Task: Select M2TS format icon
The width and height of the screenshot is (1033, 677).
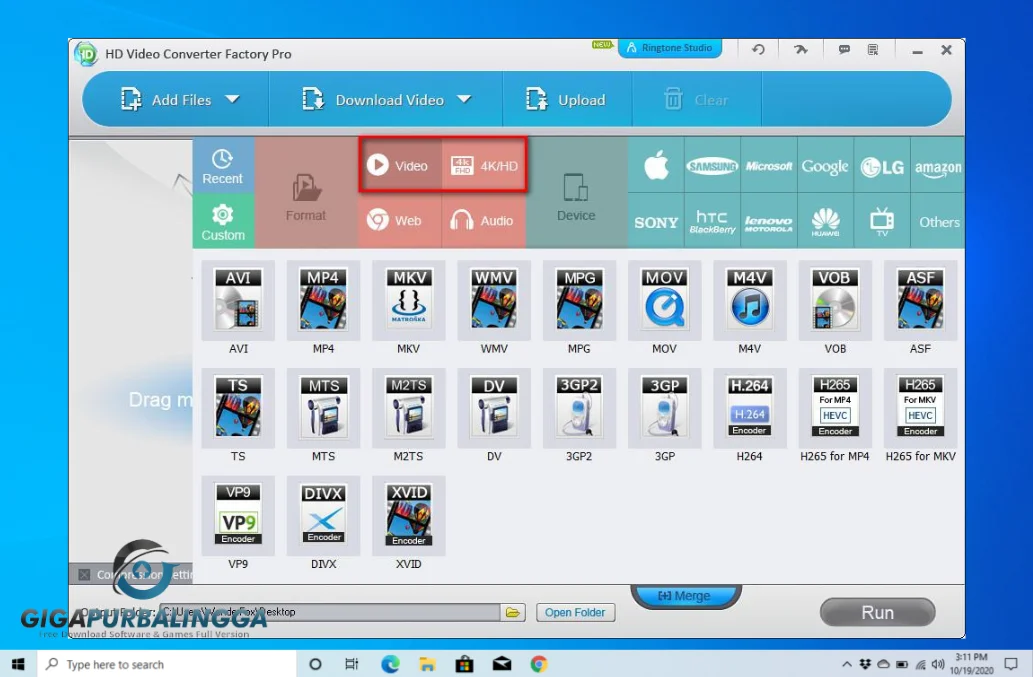Action: 408,408
